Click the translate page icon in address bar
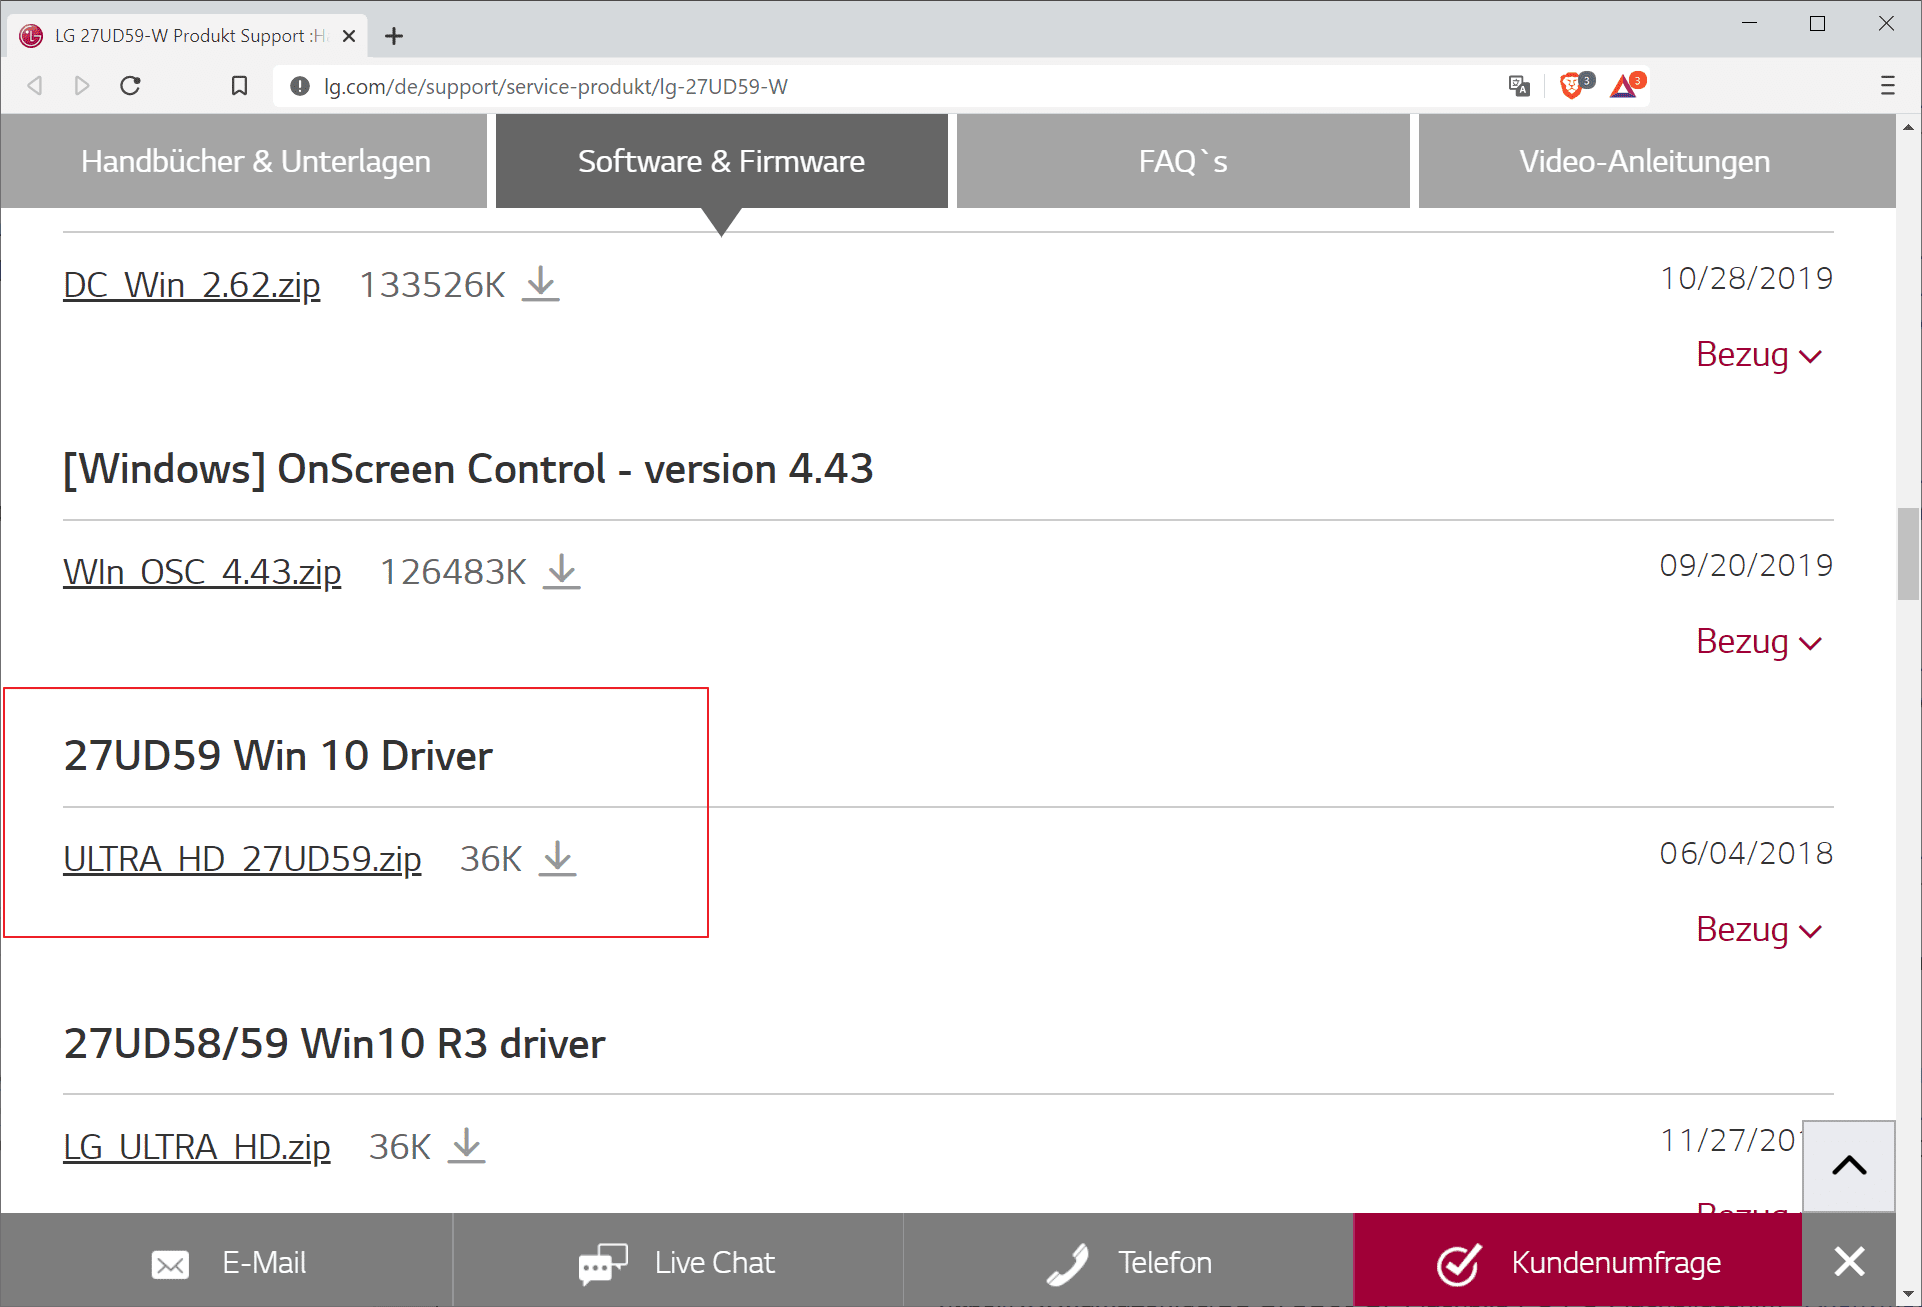Viewport: 1922px width, 1307px height. (1519, 86)
